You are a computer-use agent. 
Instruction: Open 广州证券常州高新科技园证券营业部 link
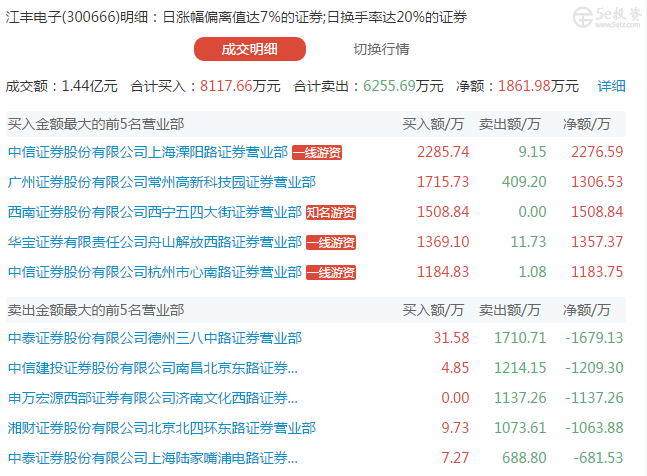click(162, 182)
